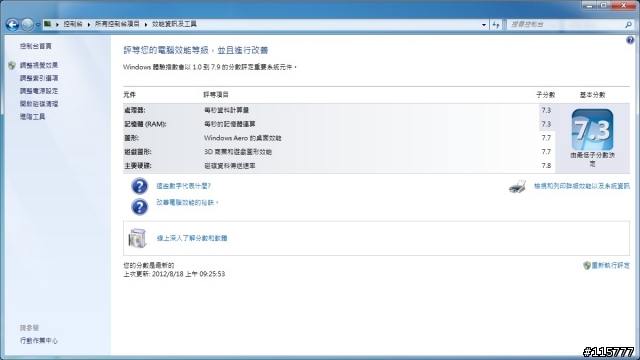The image size is (640, 360).
Task: Open 檢視和列印詳細效能以及系統資訊 link
Action: (582, 186)
